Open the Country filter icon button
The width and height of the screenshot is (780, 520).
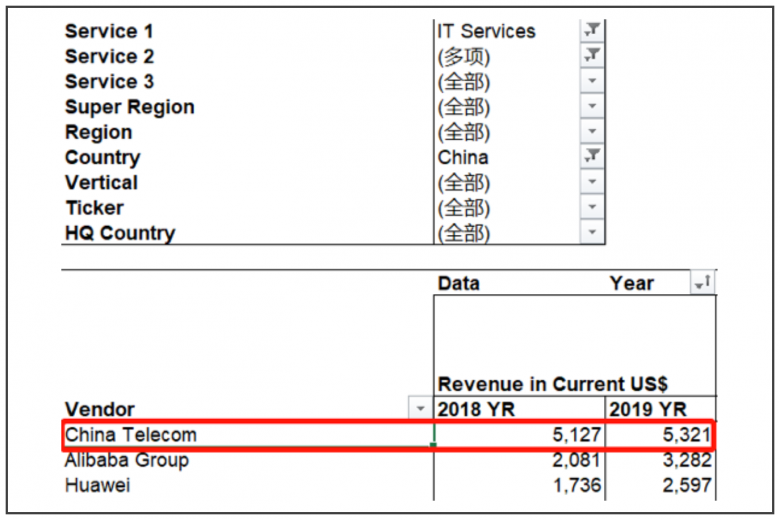coord(592,156)
